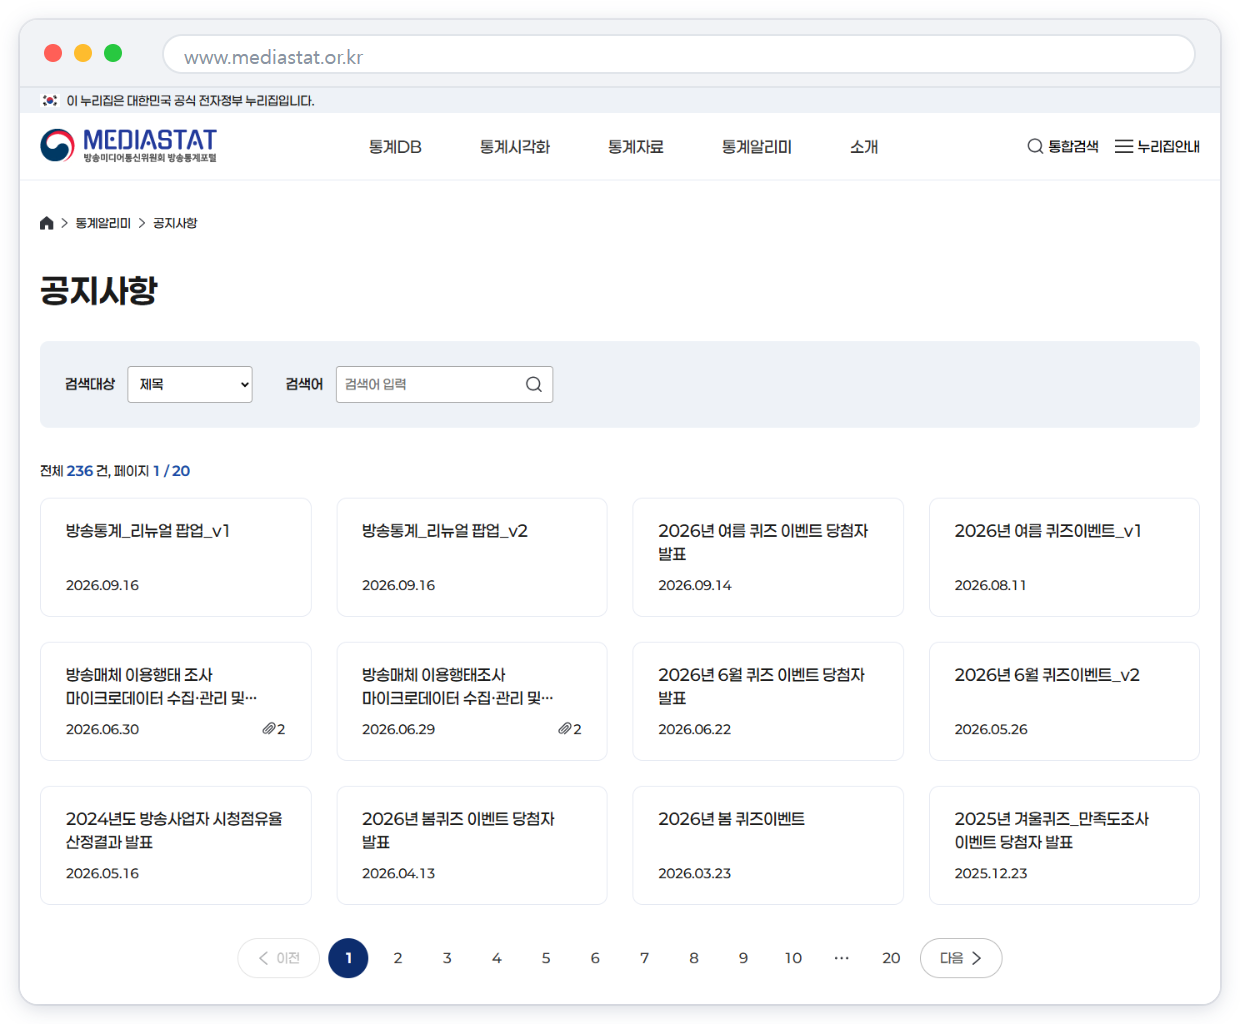The image size is (1240, 1024).
Task: Go to page 8
Action: (694, 958)
